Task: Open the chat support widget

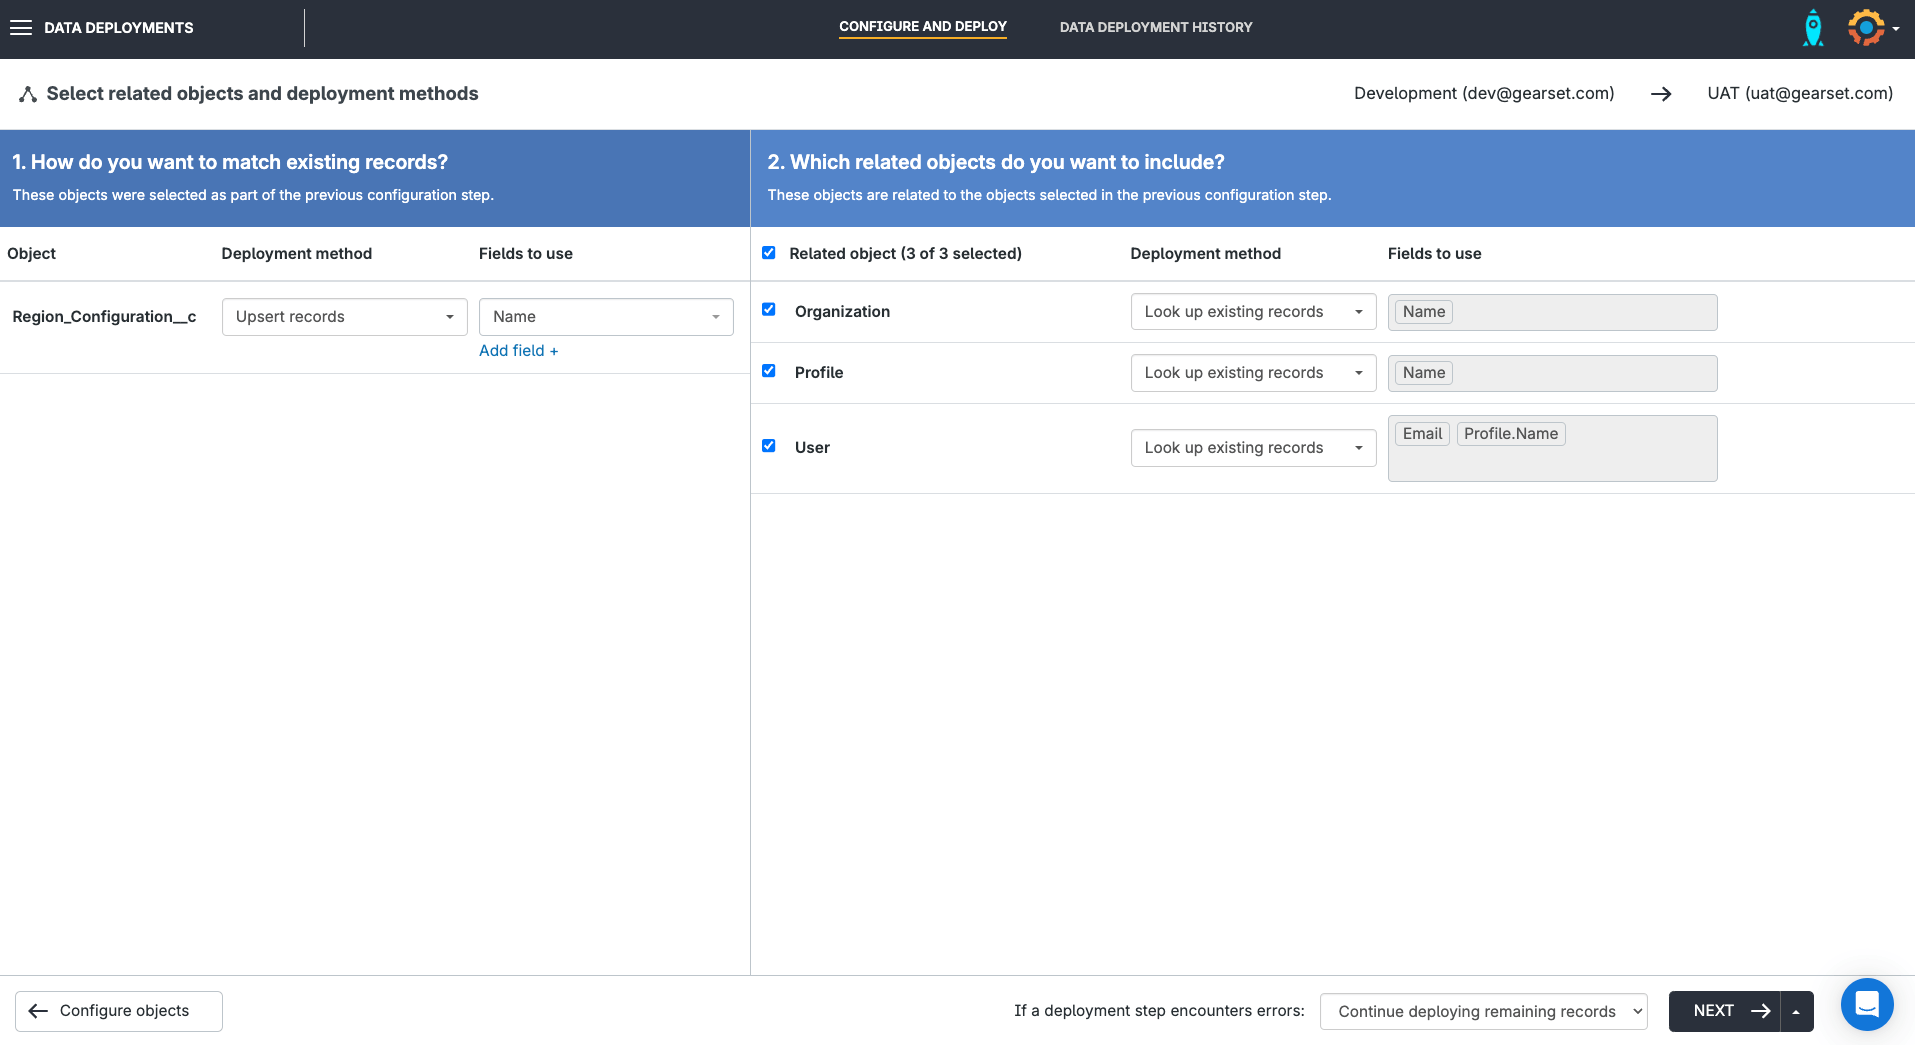Action: (1866, 1004)
